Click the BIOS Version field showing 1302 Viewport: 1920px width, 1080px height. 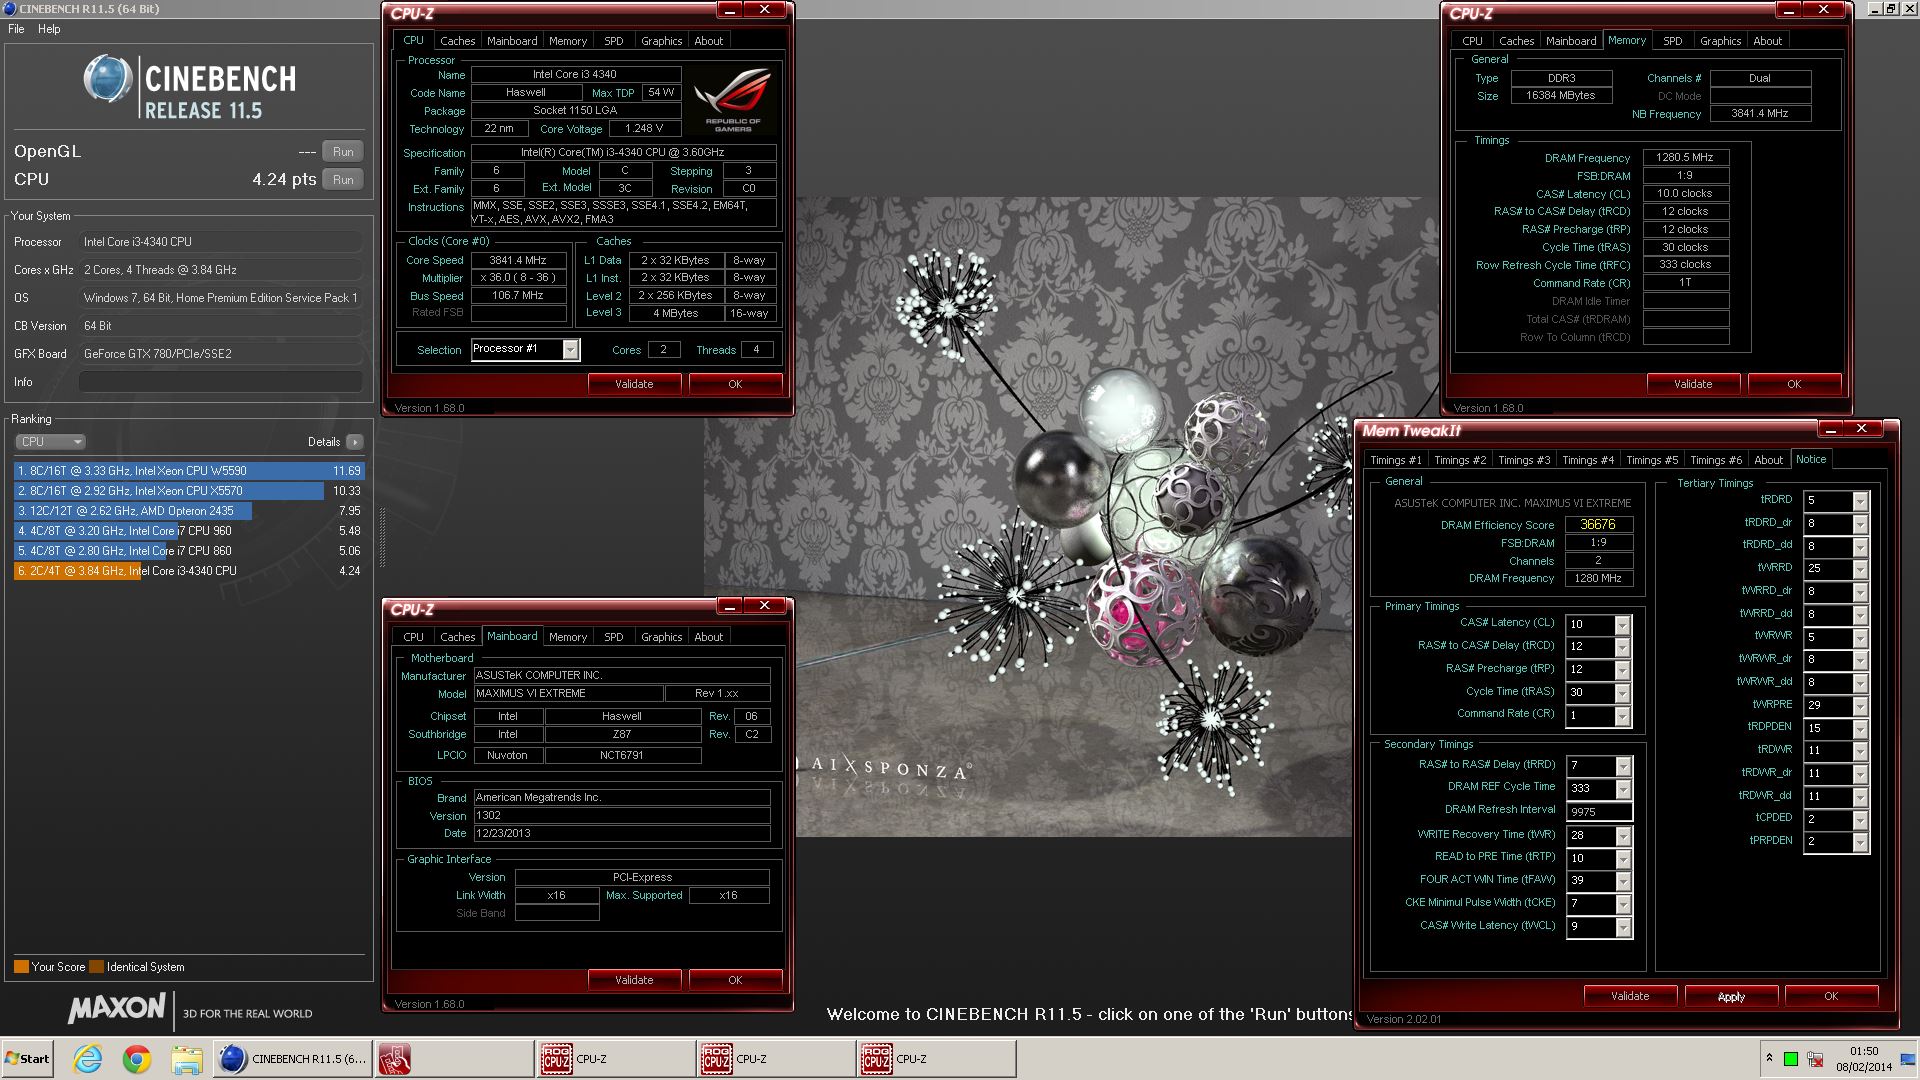pos(621,816)
